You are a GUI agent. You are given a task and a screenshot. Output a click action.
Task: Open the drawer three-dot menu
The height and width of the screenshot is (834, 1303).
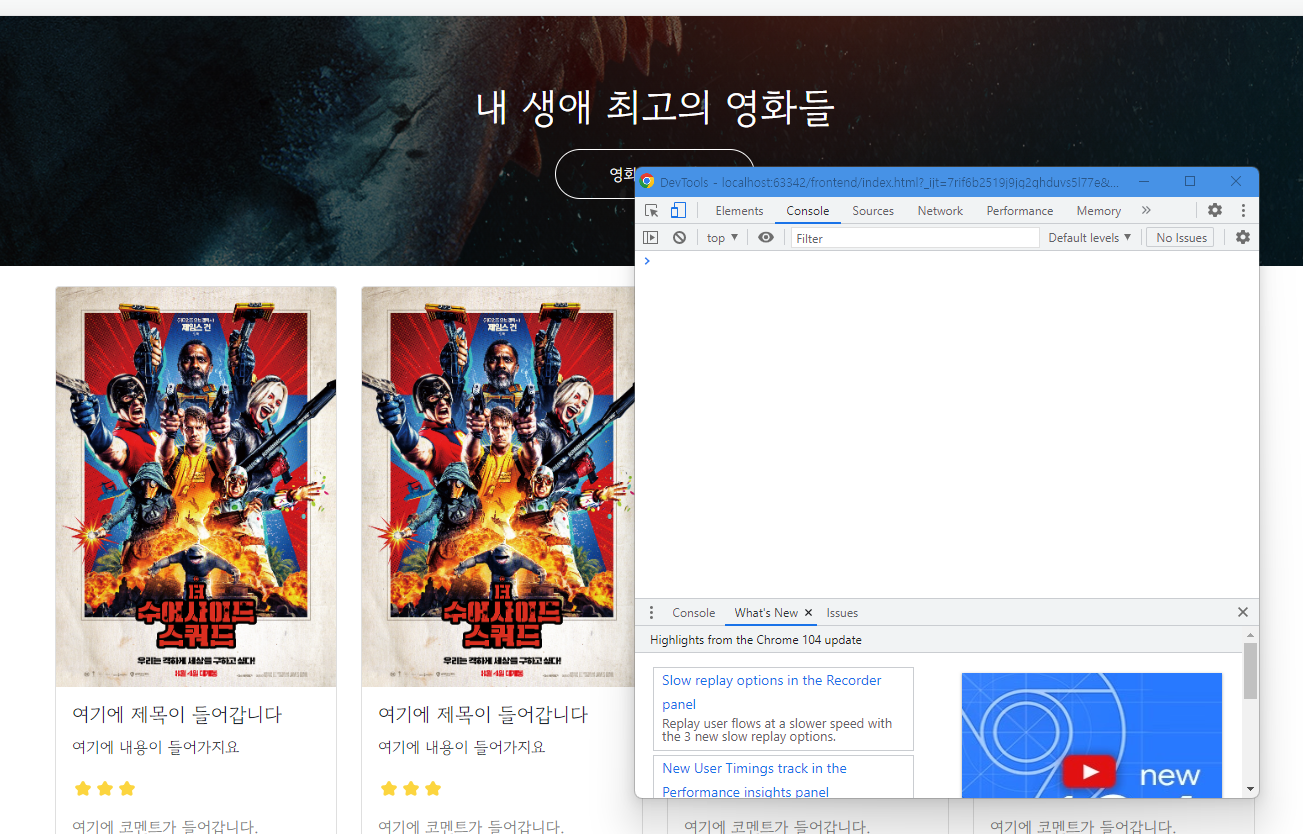pos(651,613)
